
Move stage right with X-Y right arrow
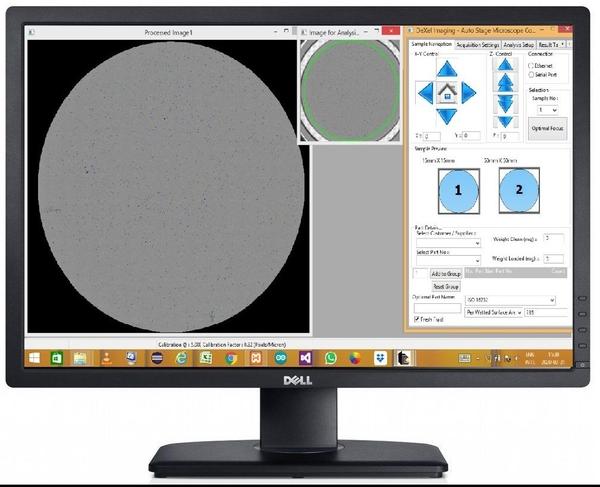468,93
